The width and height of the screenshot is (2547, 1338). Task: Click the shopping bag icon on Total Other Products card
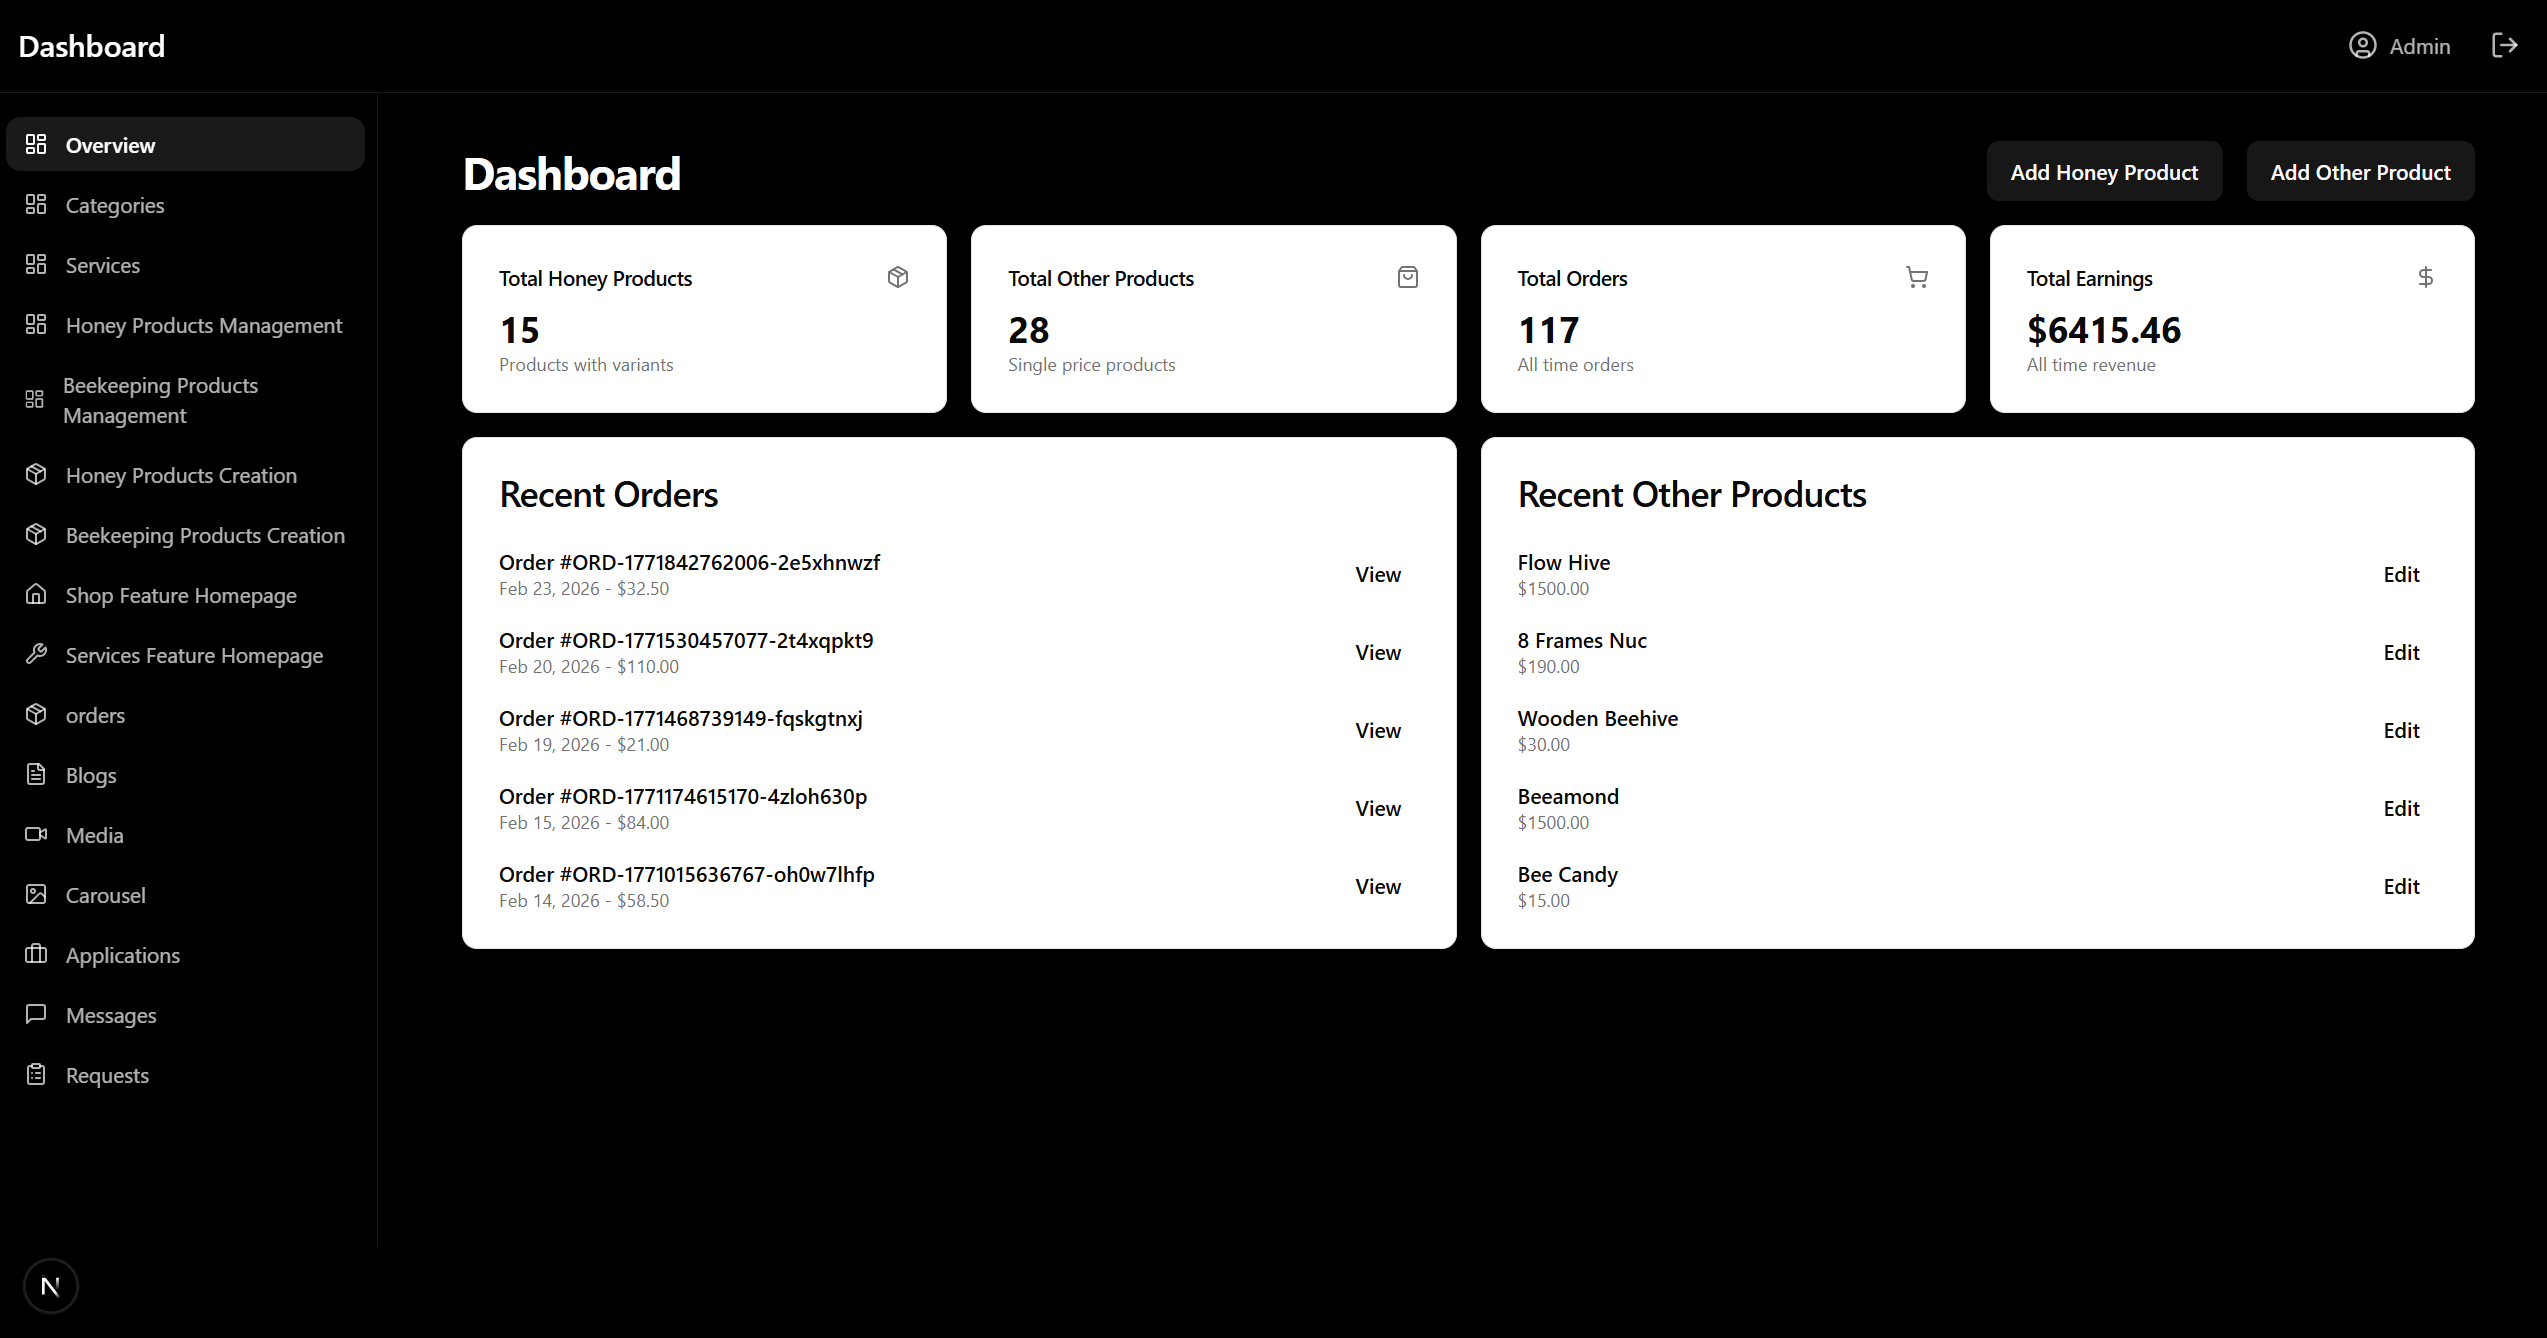(1408, 277)
